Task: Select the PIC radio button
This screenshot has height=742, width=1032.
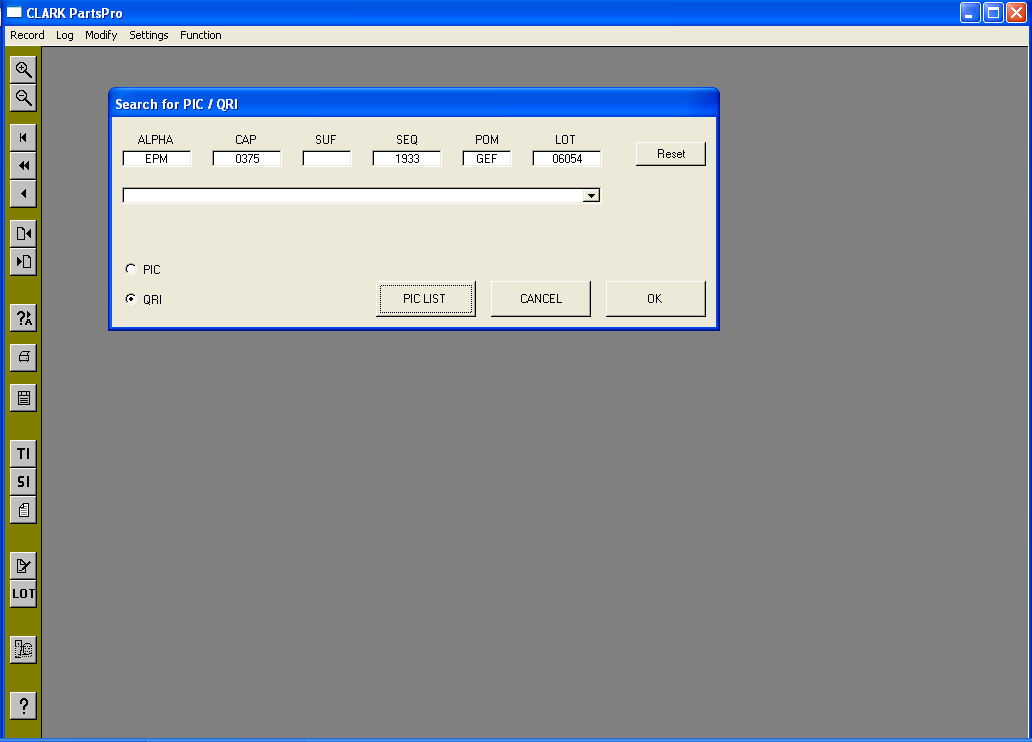Action: pos(130,269)
